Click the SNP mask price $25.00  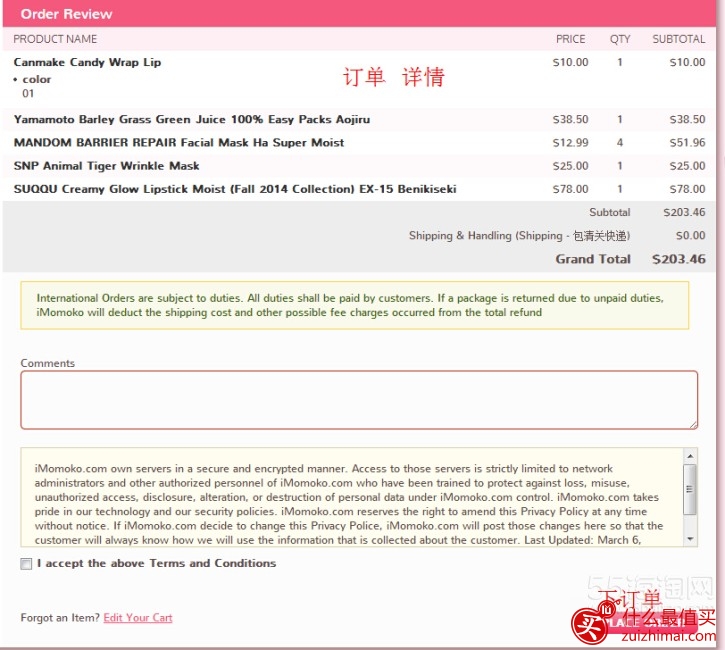571,166
